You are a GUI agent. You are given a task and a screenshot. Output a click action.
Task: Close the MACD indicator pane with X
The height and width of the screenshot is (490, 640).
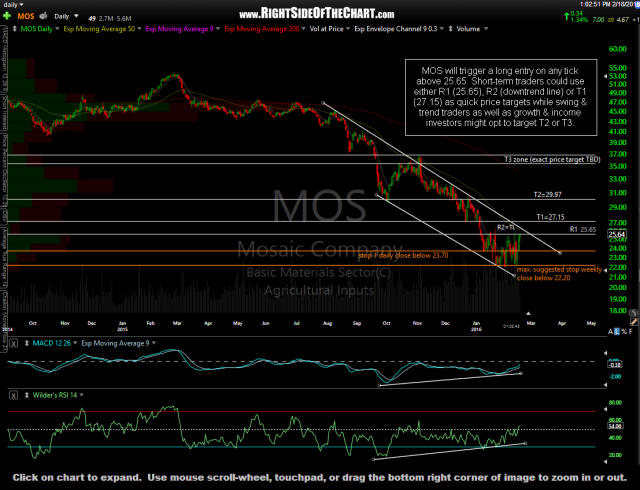(x=13, y=343)
